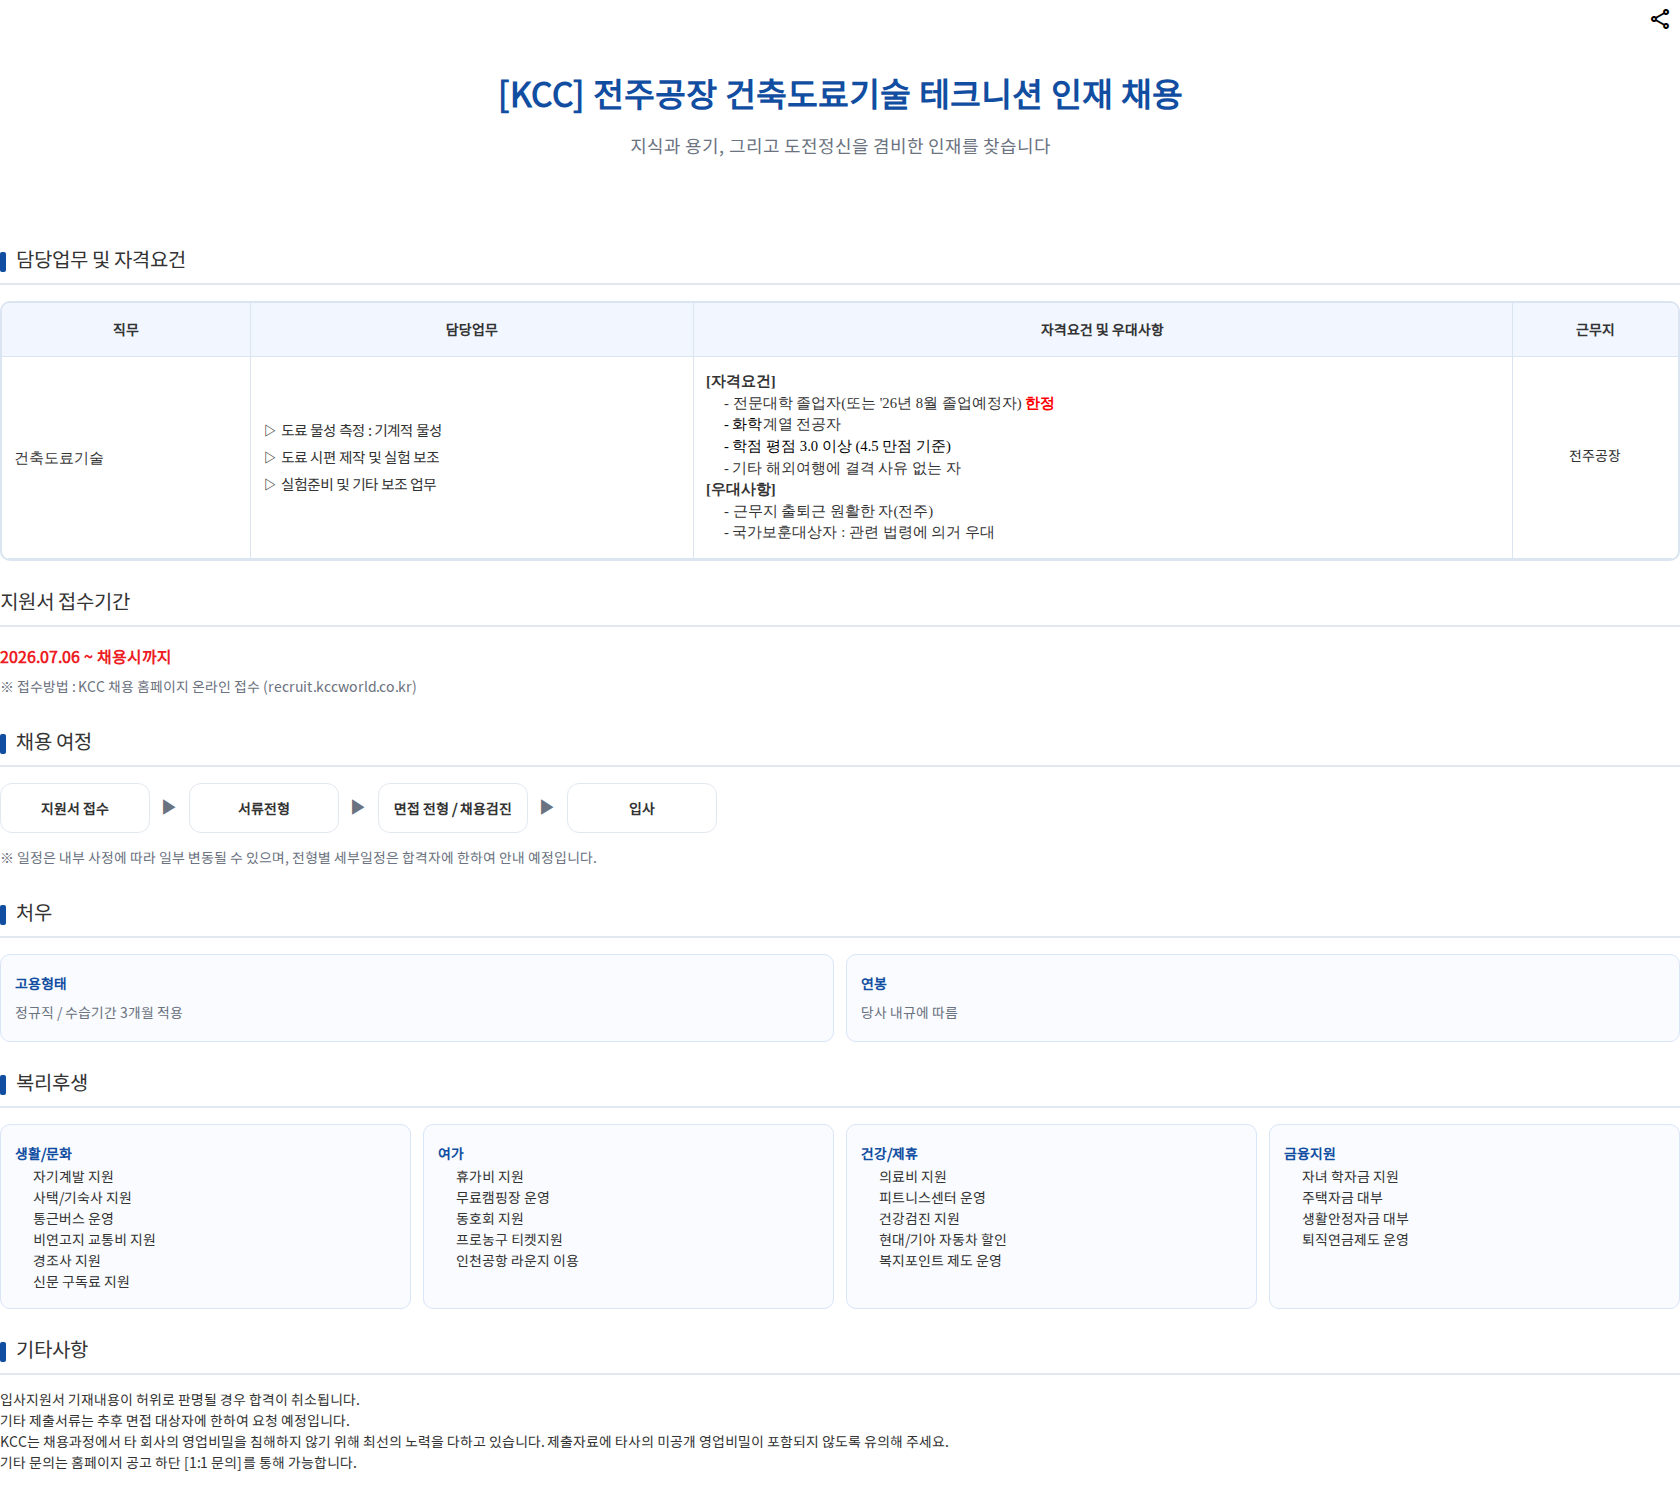1680x1503 pixels.
Task: Click '국가보훈대상자 : 관련 법령에 의거 우대' line
Action: point(864,532)
